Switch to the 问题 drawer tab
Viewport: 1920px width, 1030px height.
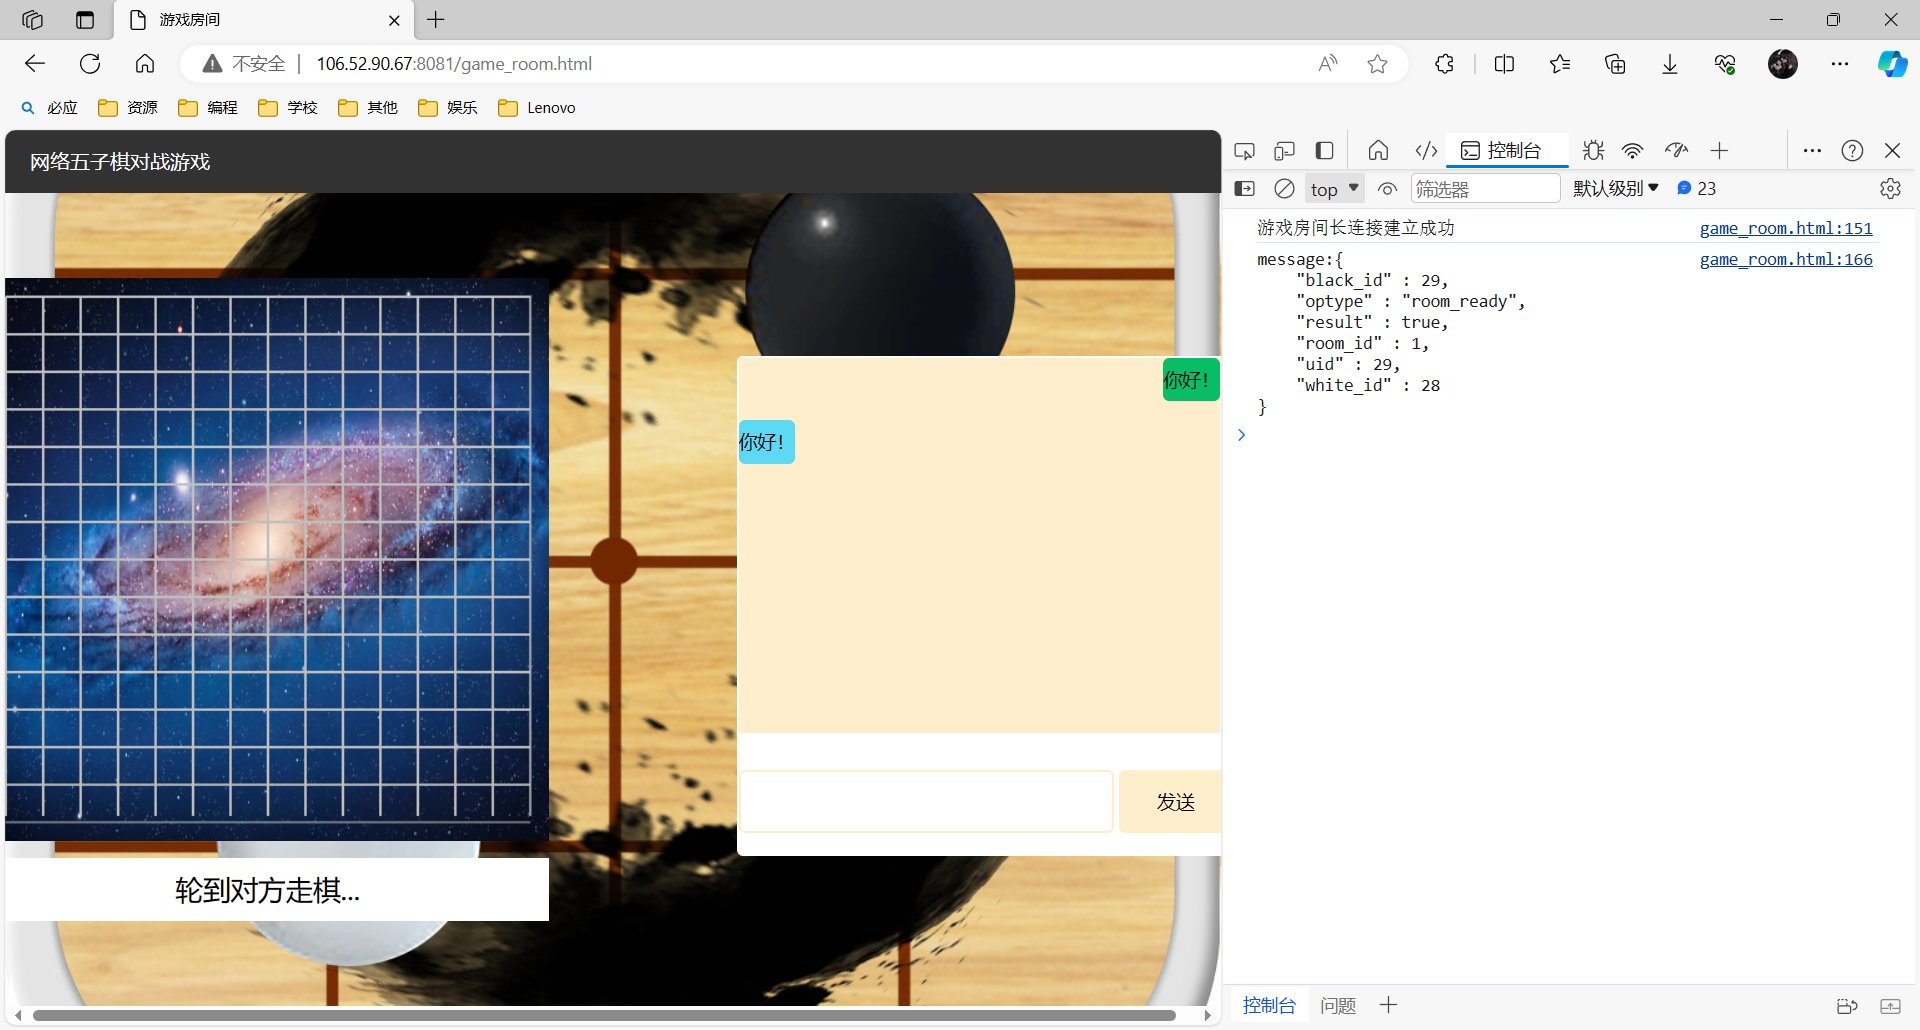click(1338, 1006)
